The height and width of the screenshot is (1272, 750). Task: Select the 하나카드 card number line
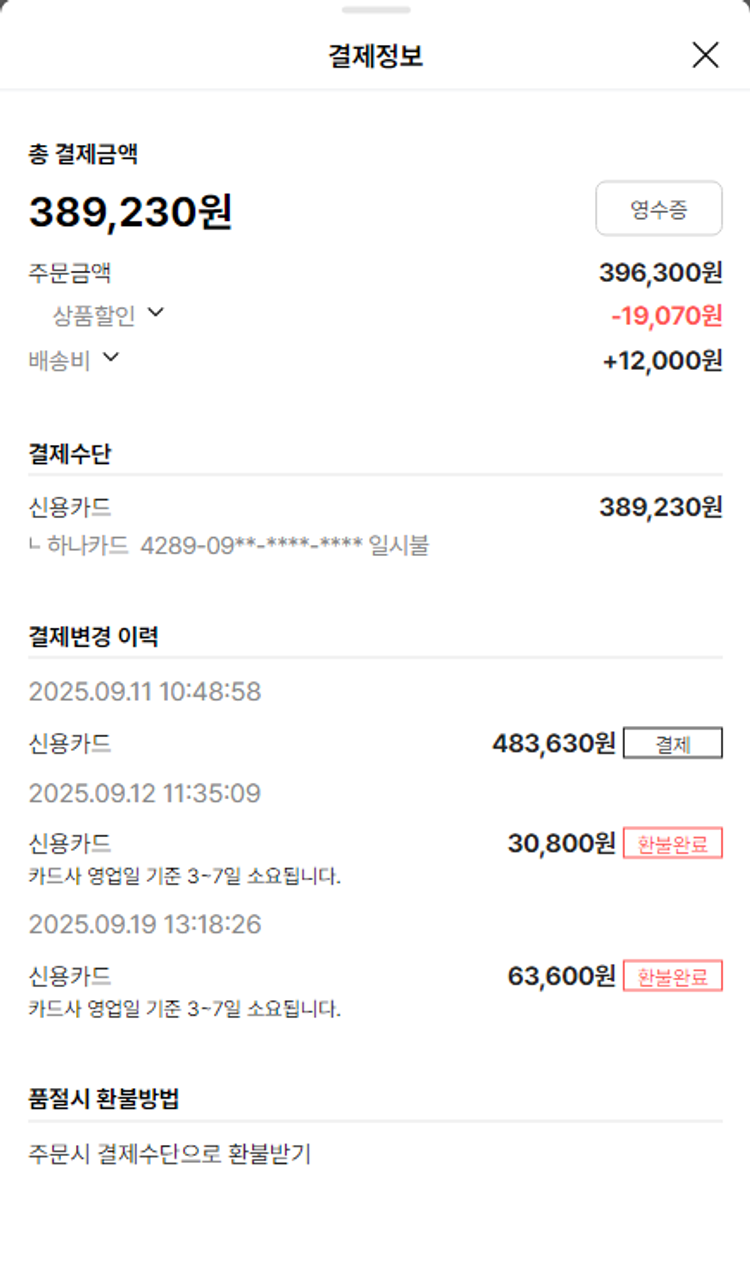229,546
